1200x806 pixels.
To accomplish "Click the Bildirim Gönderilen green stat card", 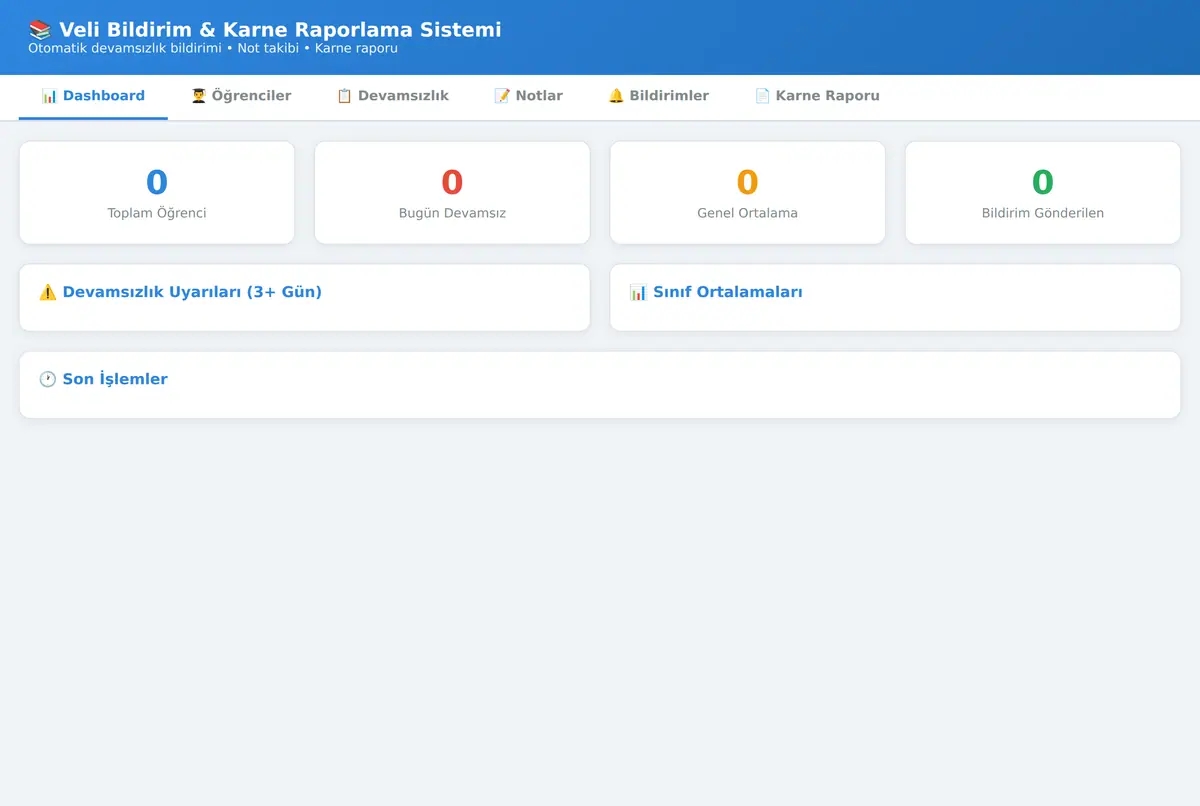I will pyautogui.click(x=1043, y=192).
